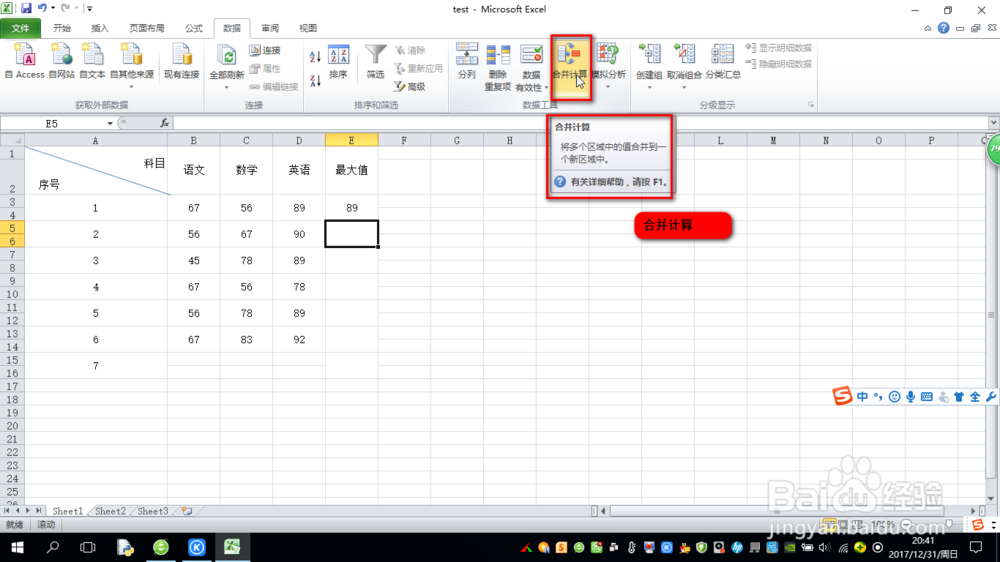Save the workbook from quick access toolbar
The height and width of the screenshot is (562, 1000).
[x=26, y=8]
